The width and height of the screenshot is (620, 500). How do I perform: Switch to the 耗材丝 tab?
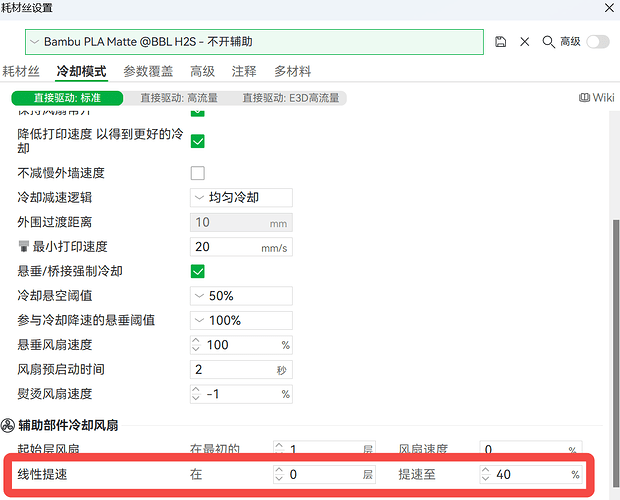[21, 72]
